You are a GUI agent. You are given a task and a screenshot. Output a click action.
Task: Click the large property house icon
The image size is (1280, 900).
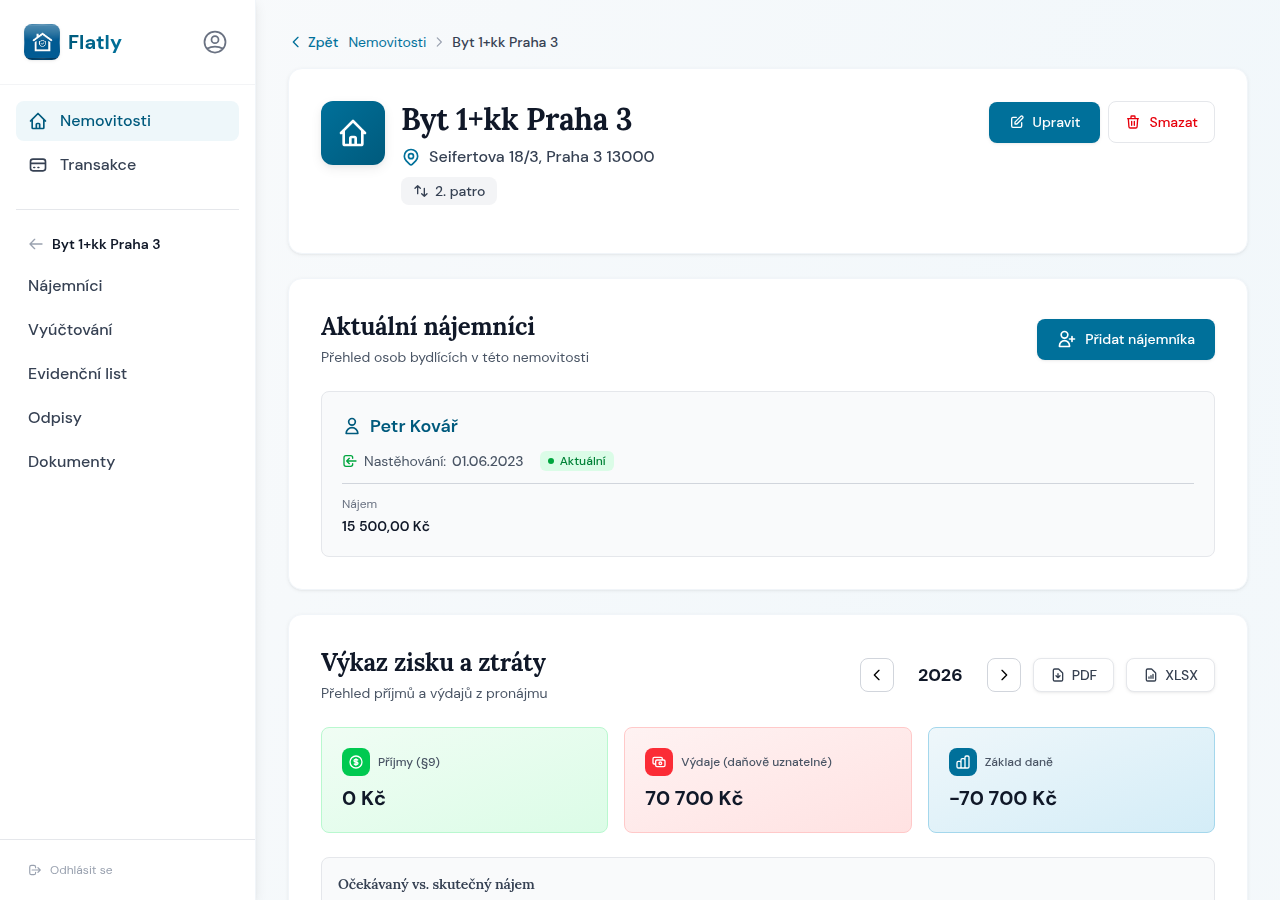pos(353,133)
